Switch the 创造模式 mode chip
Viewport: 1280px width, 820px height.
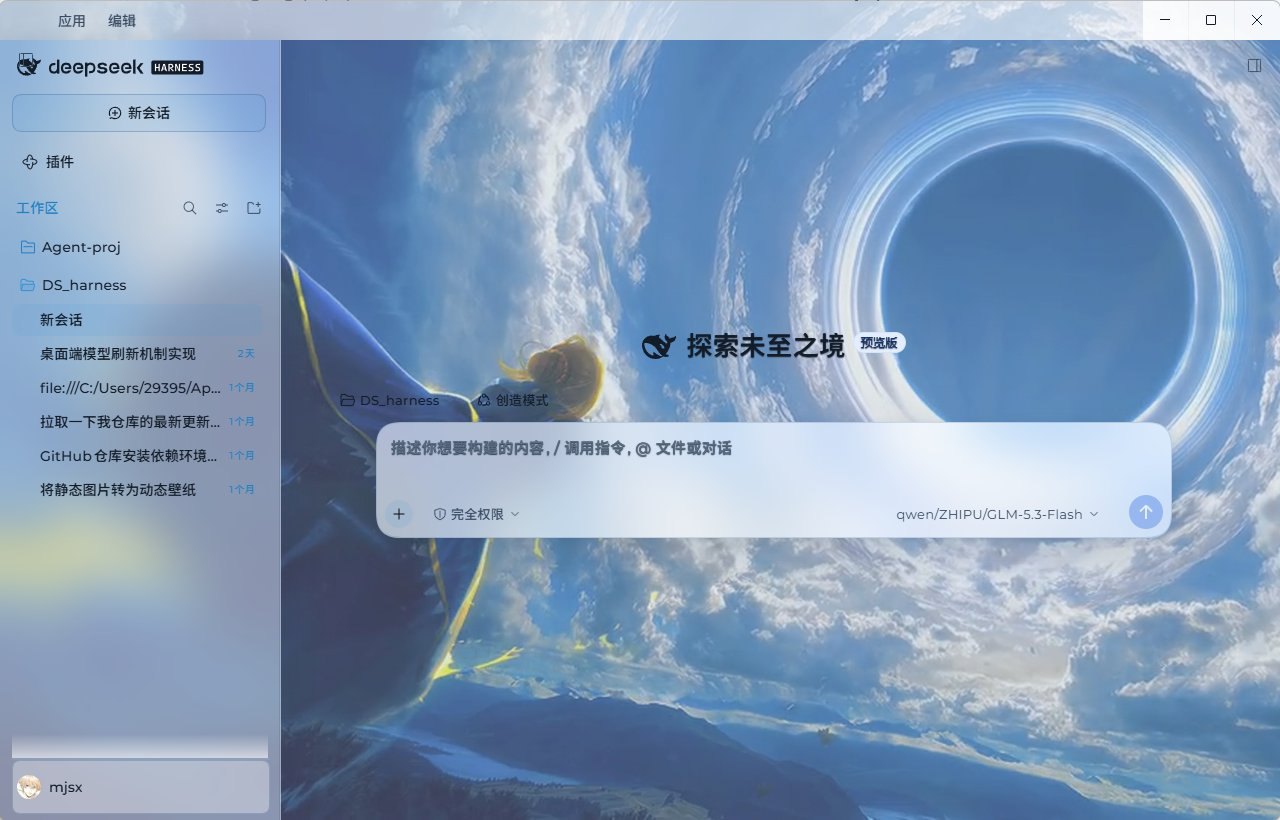click(x=513, y=400)
